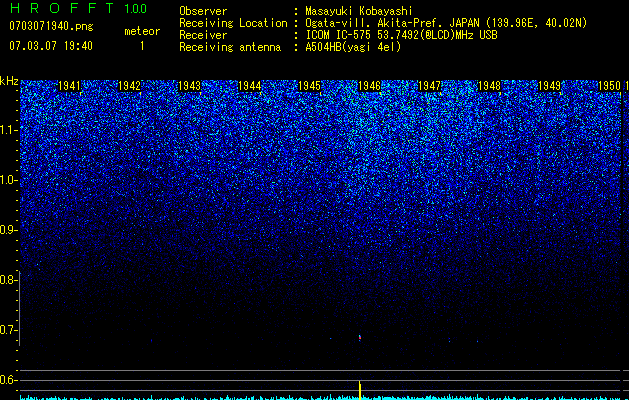
Task: Click the kHz axis unit label
Action: click(x=9, y=81)
